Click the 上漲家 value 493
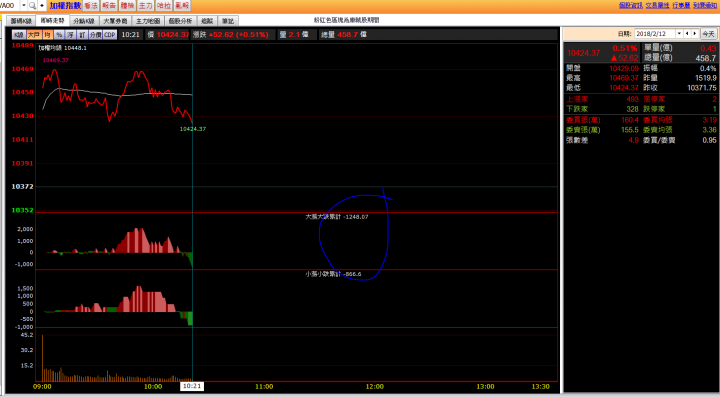 point(632,99)
